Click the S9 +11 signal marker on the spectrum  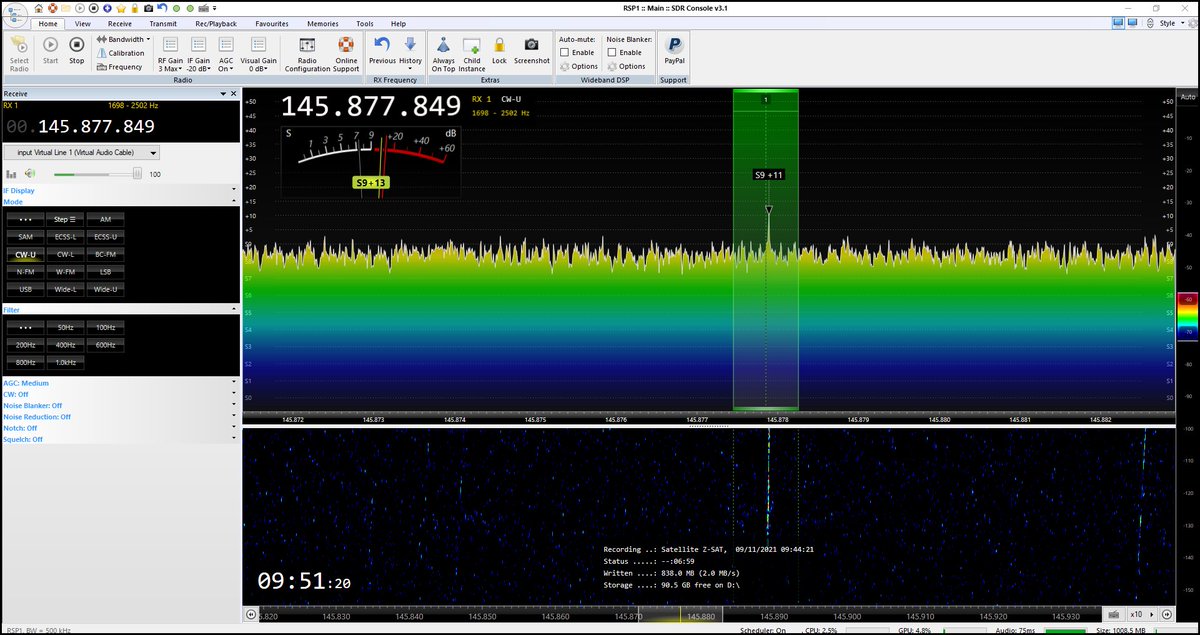769,175
